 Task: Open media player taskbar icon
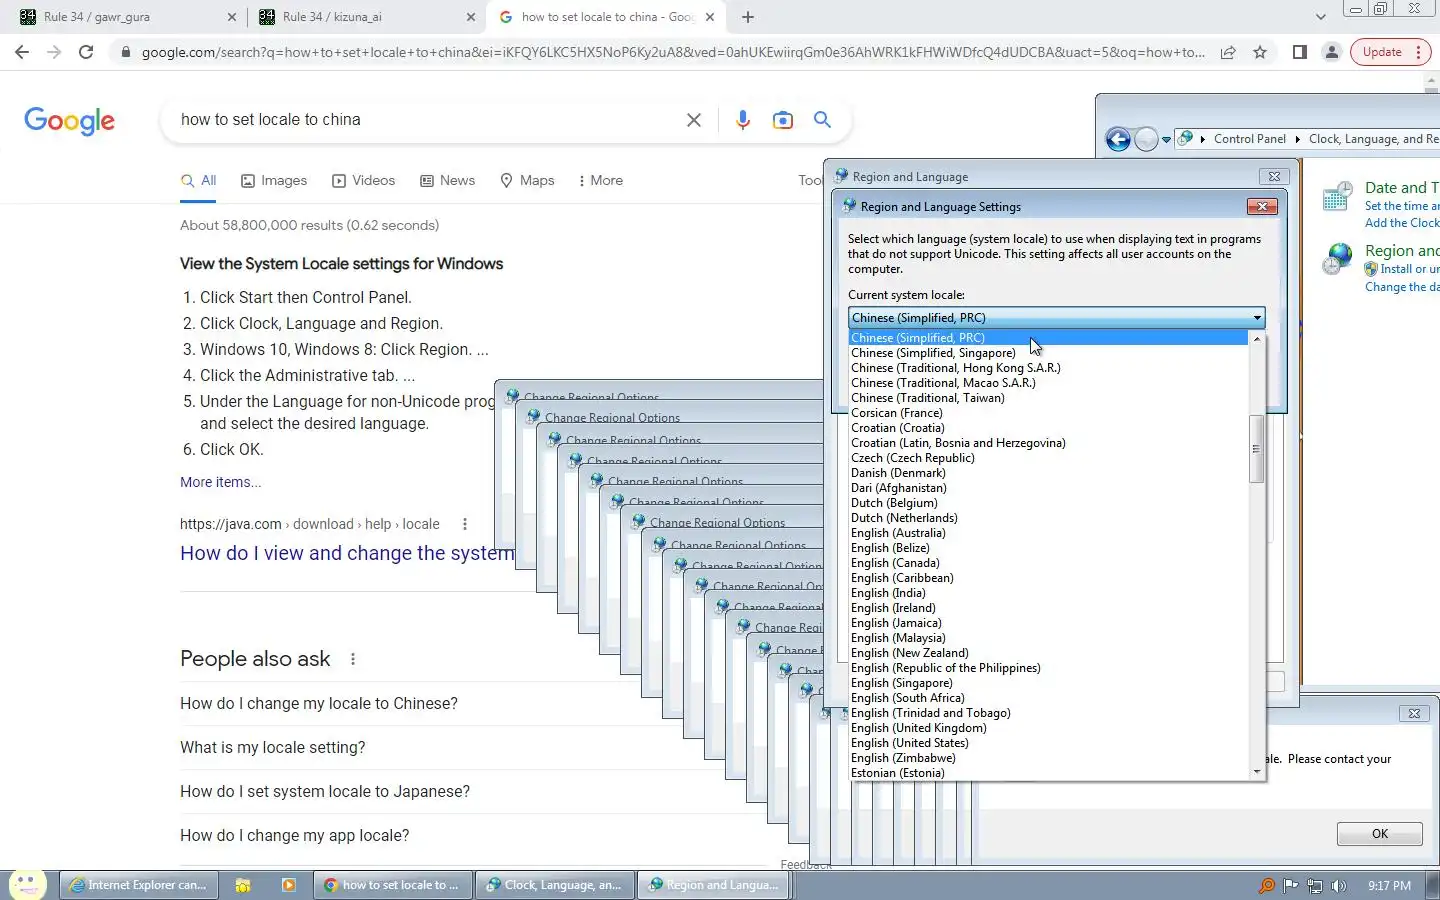289,885
